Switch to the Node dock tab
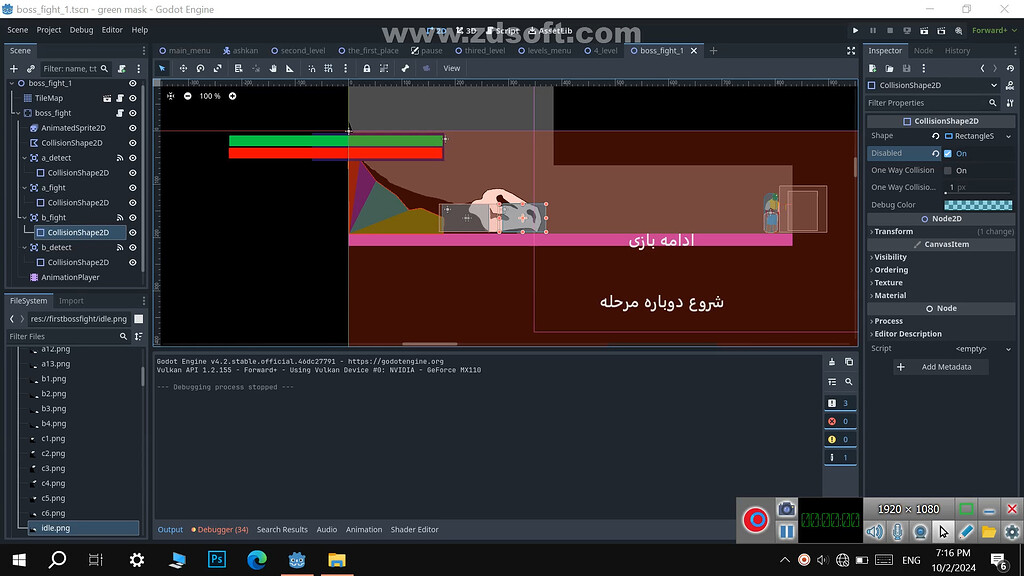This screenshot has height=576, width=1024. [x=923, y=50]
